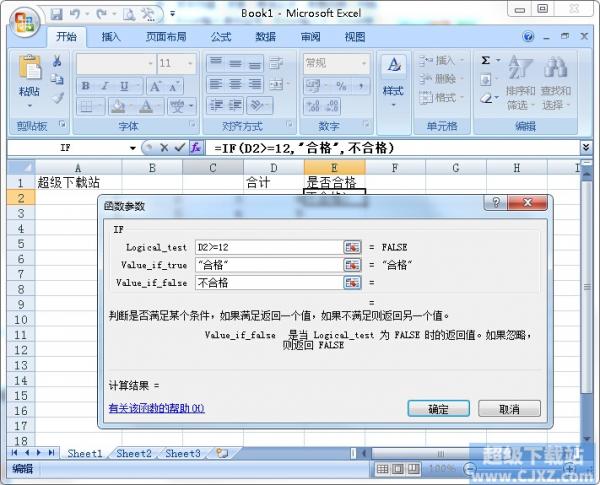
Task: Toggle align text right
Action: (x=254, y=84)
